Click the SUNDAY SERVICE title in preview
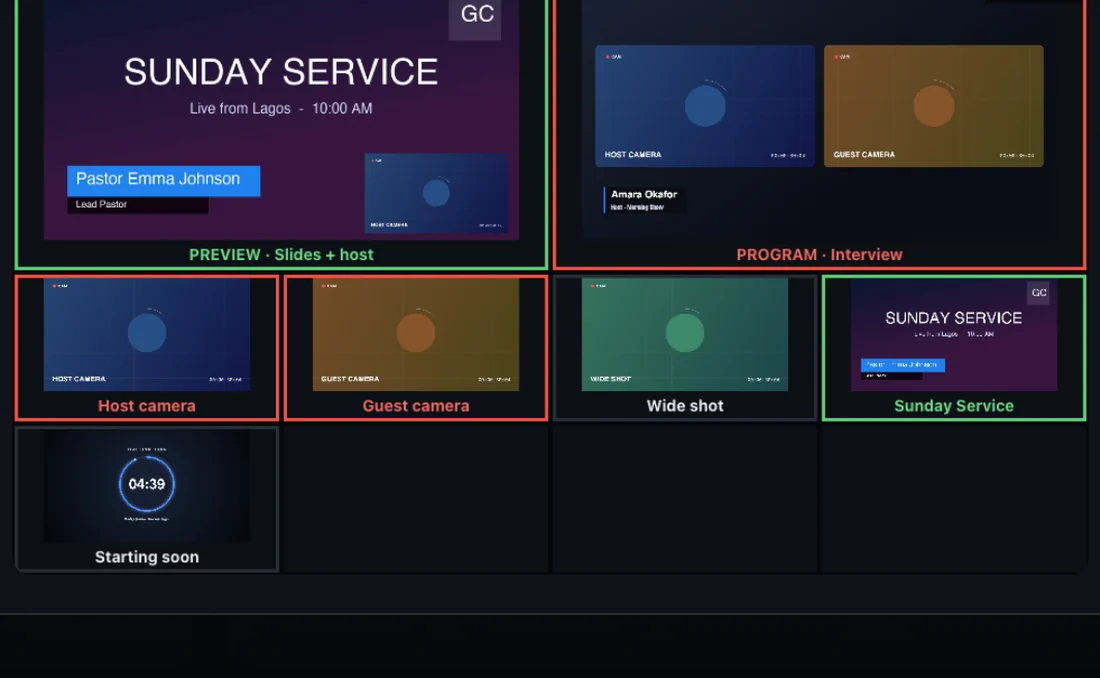Viewport: 1100px width, 678px height. pos(281,72)
